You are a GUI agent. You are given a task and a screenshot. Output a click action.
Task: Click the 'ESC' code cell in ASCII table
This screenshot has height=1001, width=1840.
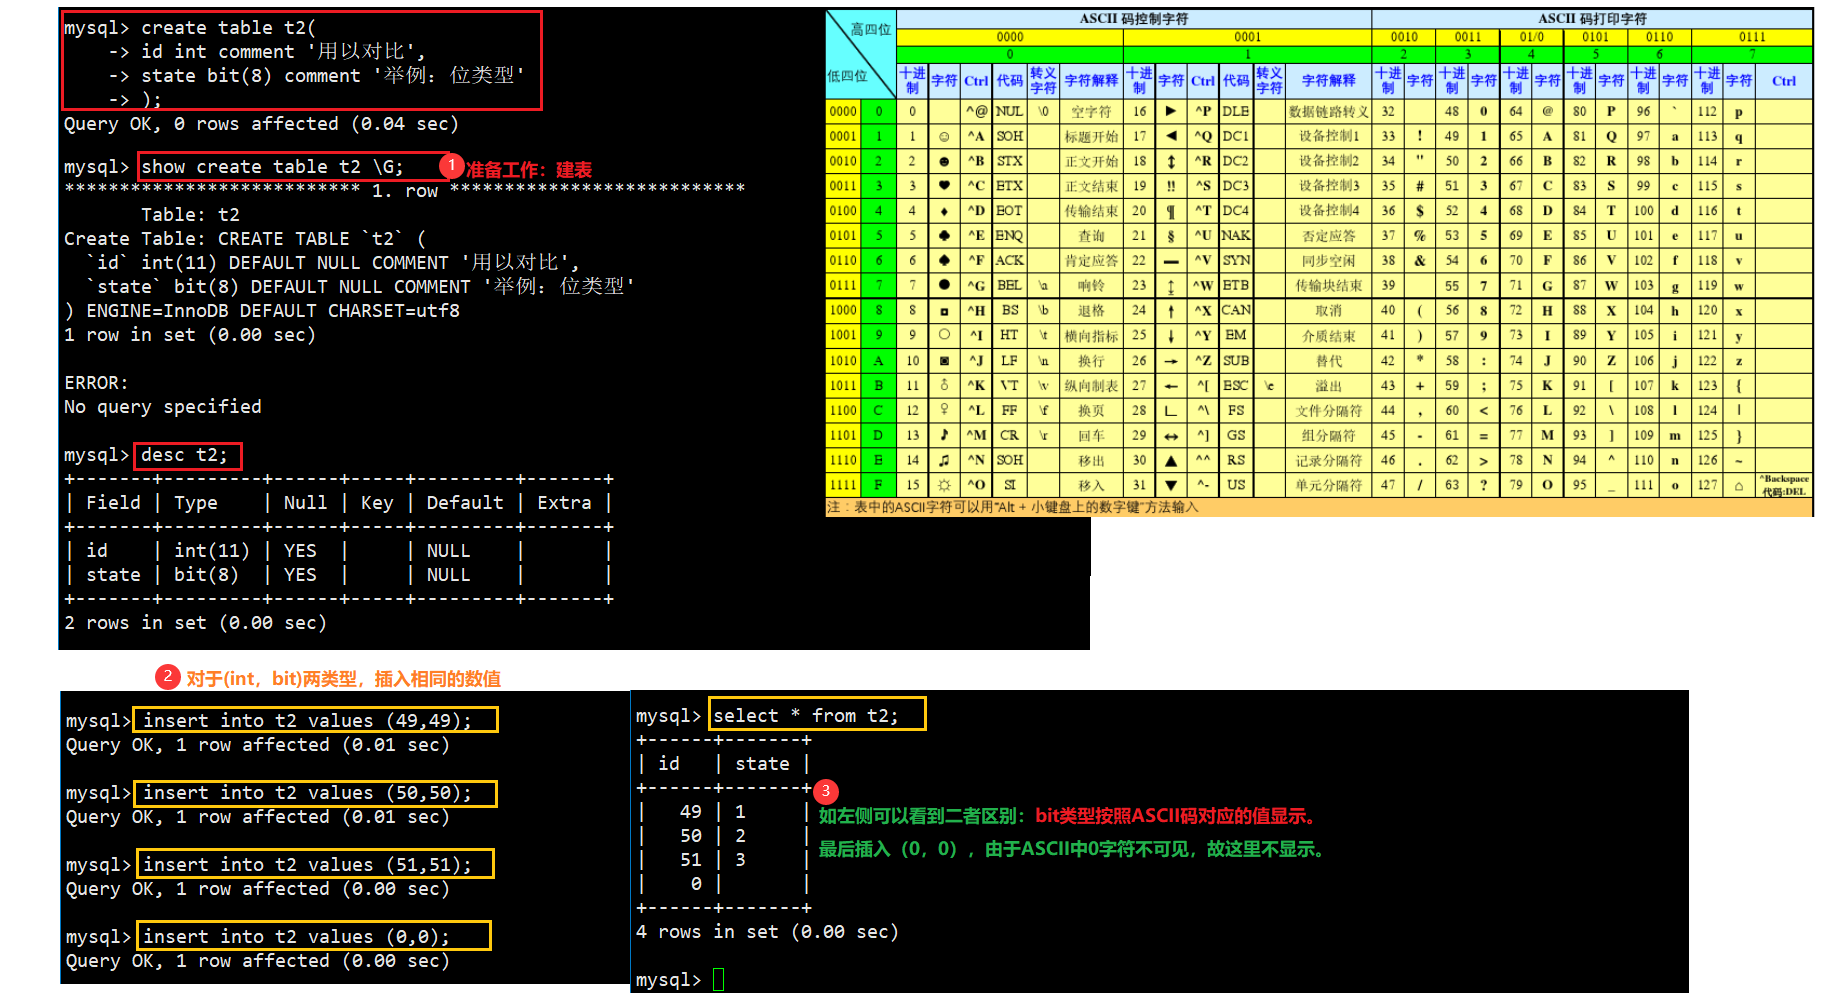(1236, 385)
